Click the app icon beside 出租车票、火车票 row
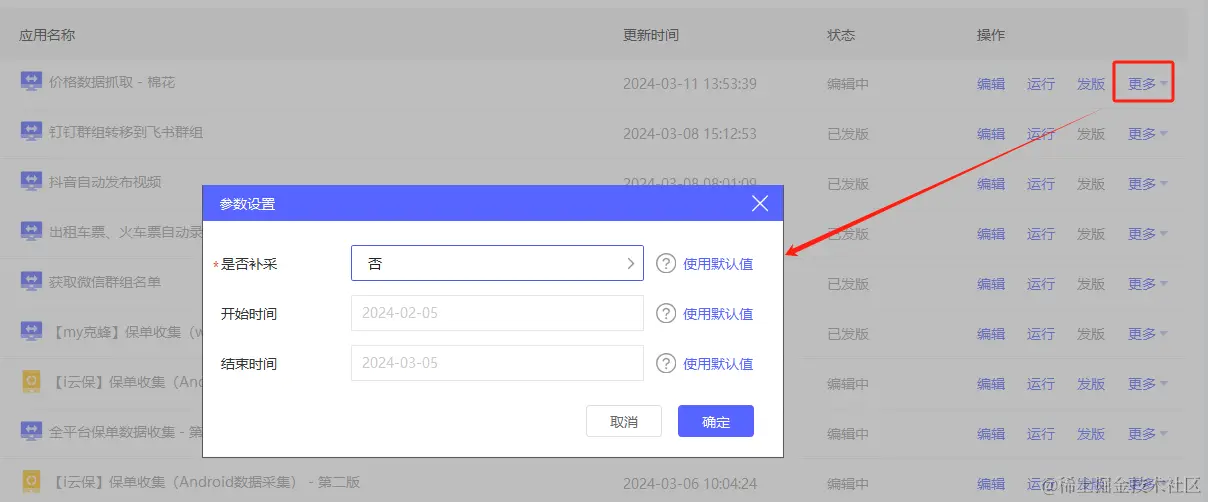 [x=31, y=232]
